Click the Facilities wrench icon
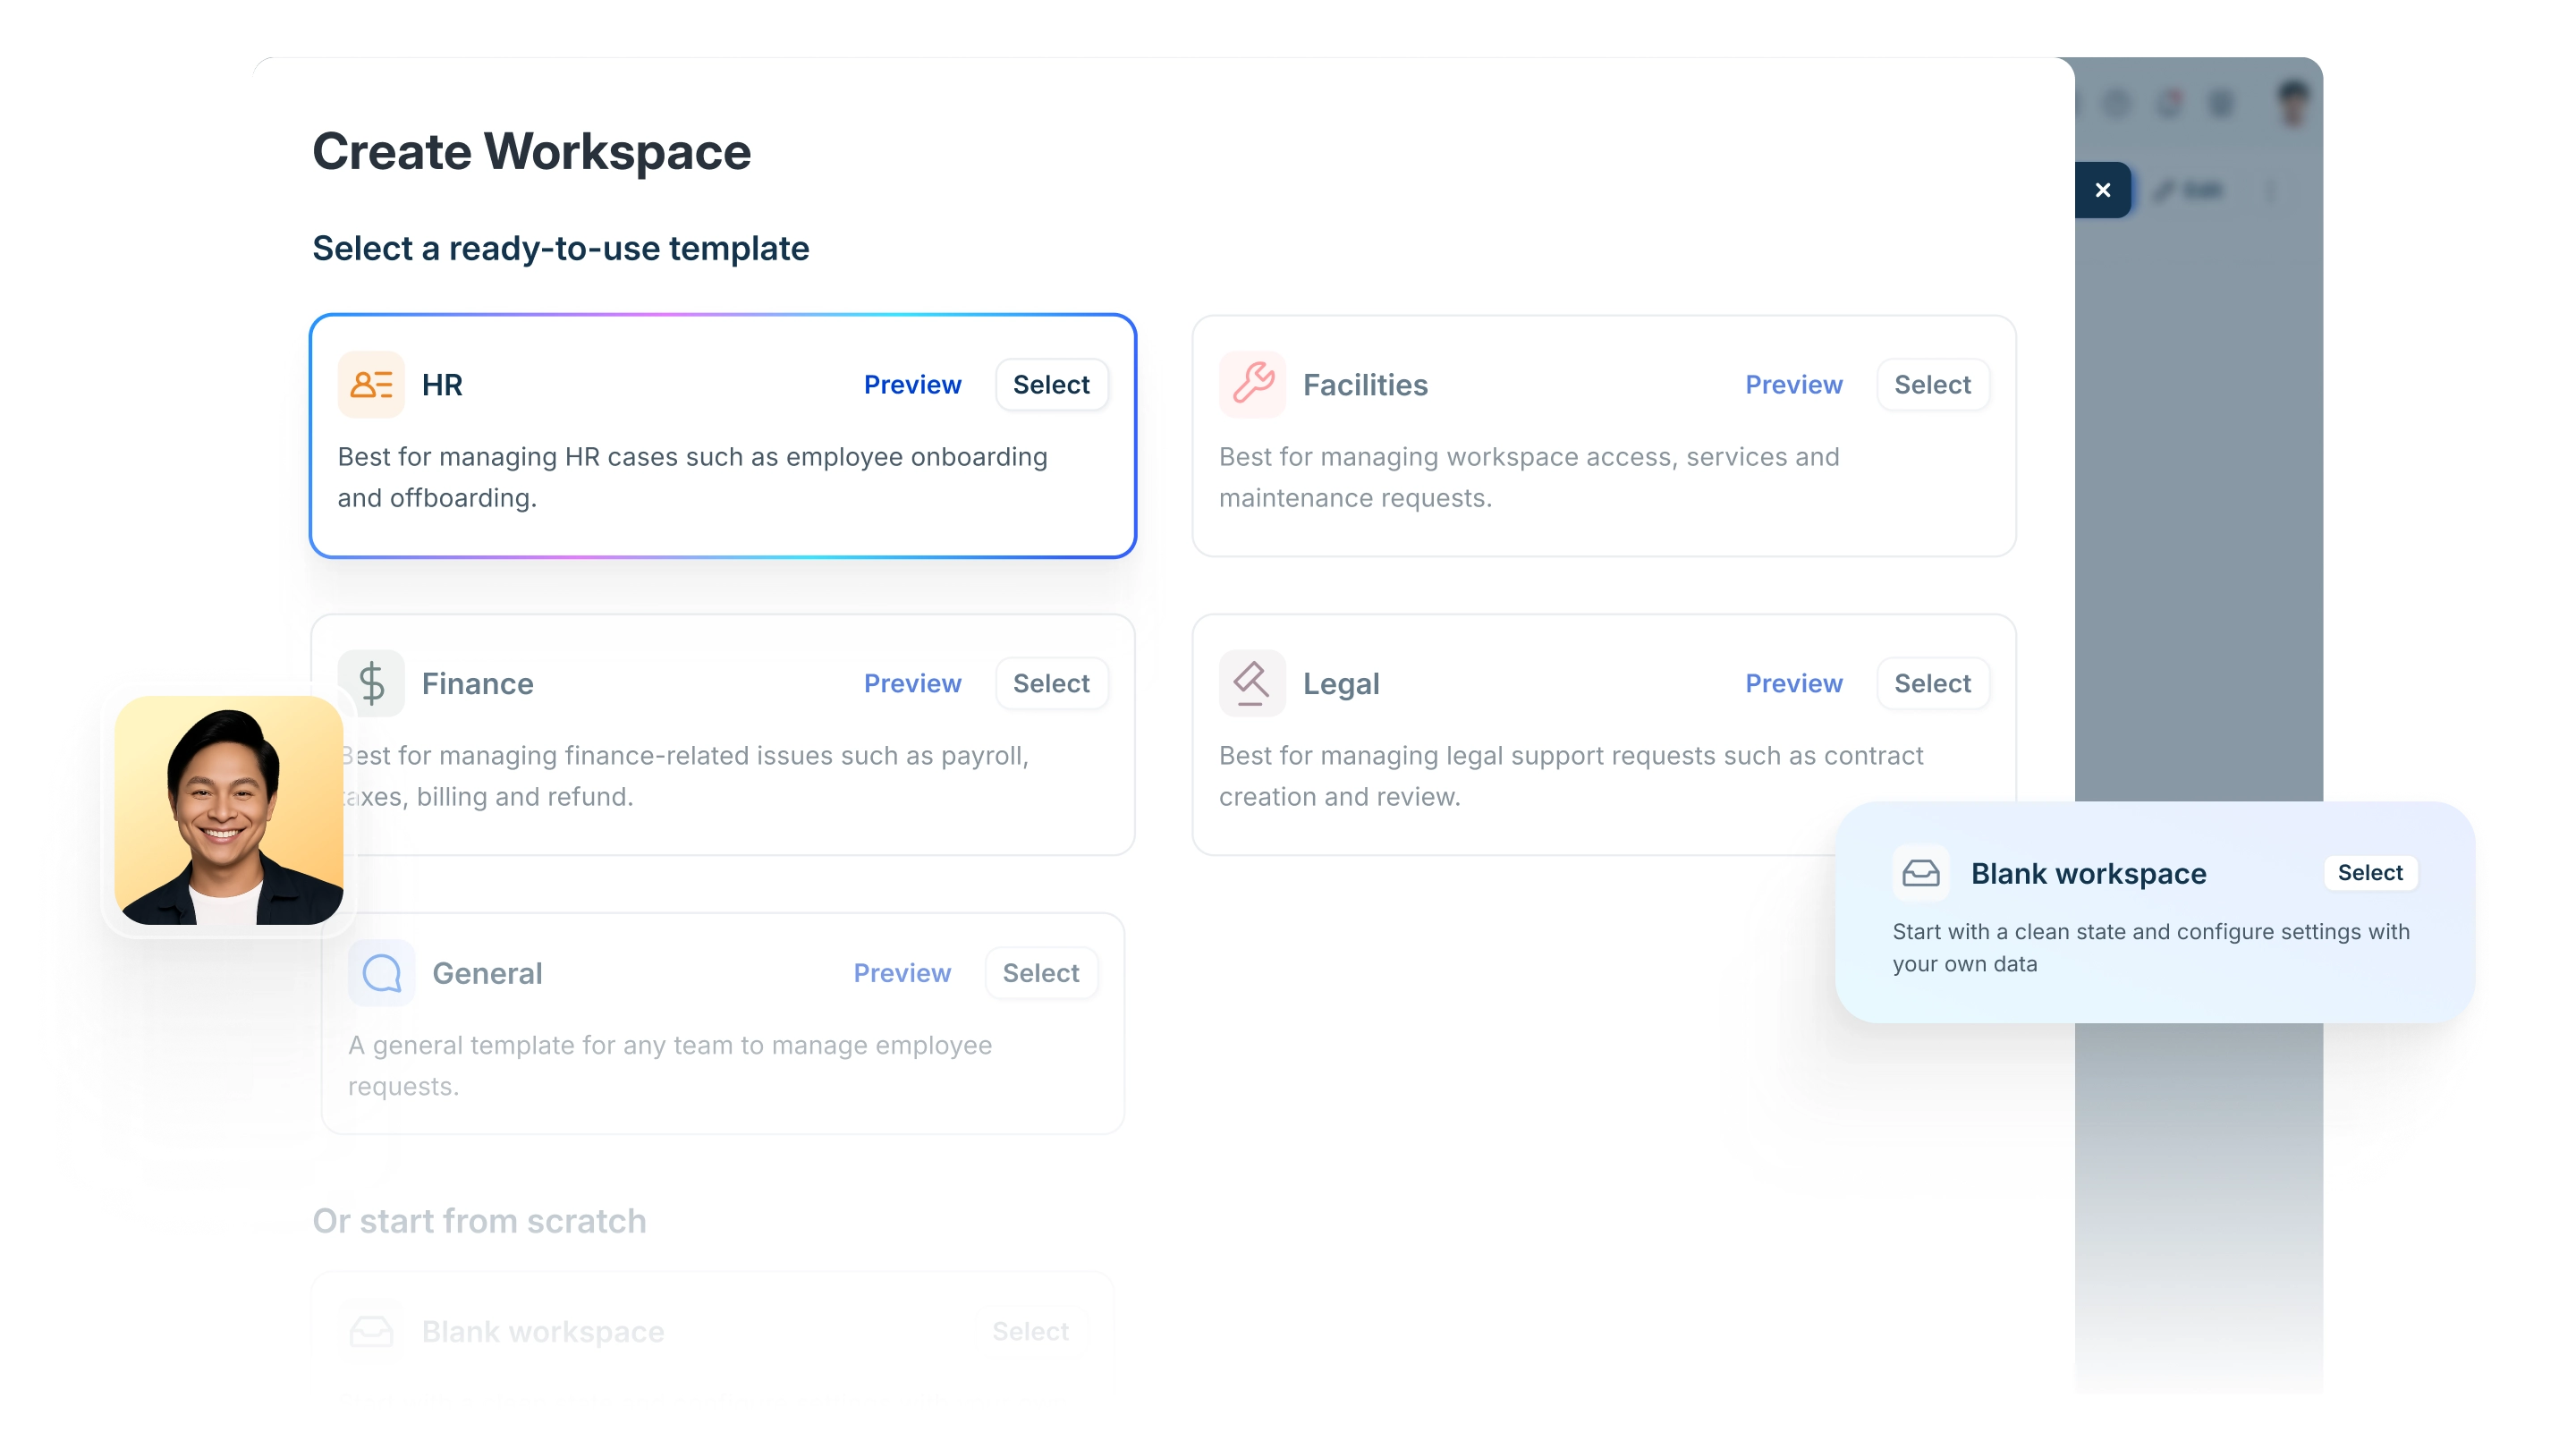 pyautogui.click(x=1252, y=384)
